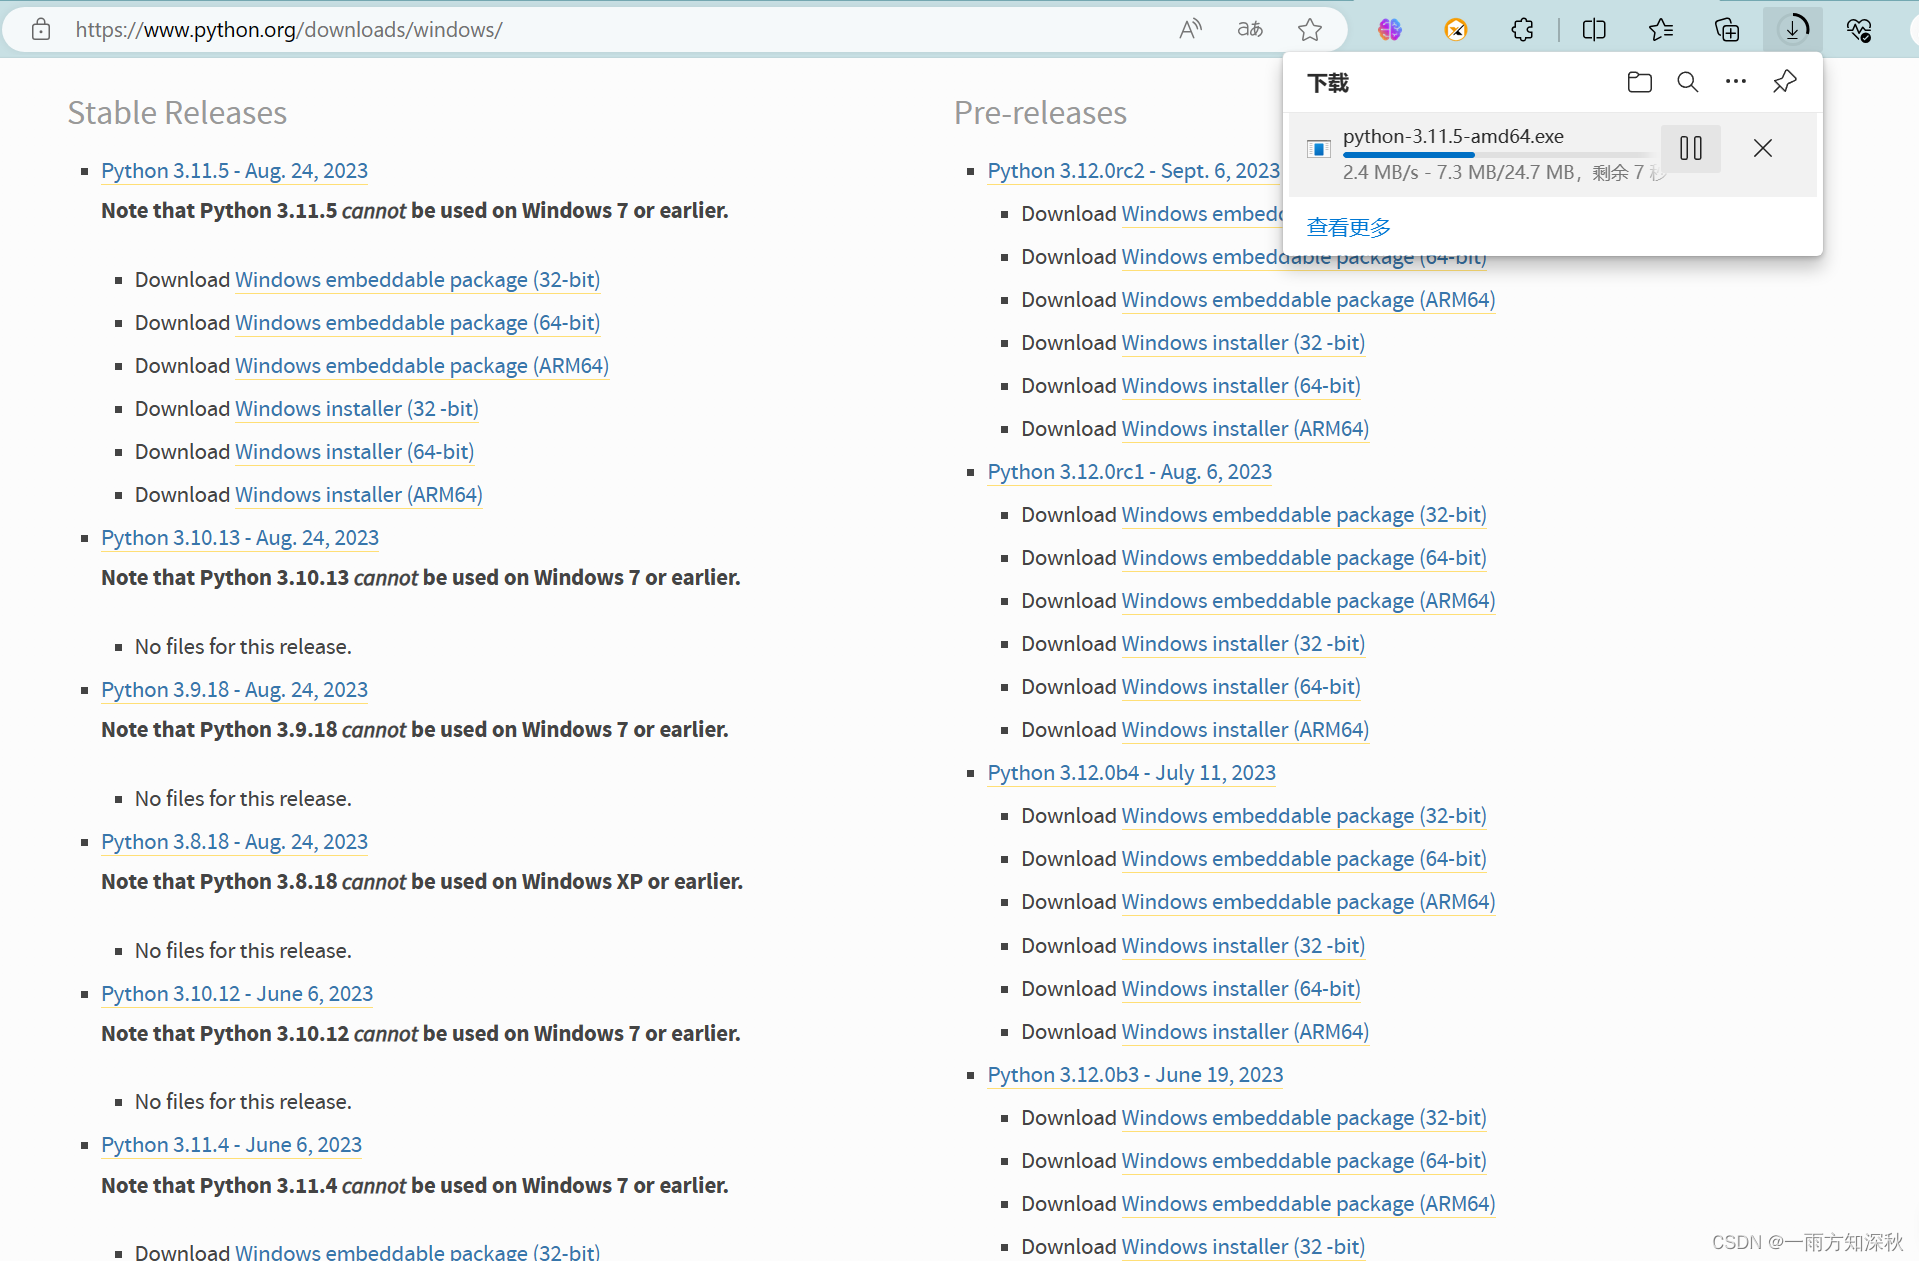Image resolution: width=1919 pixels, height=1261 pixels.
Task: Pin the downloads panel open
Action: pyautogui.click(x=1784, y=81)
